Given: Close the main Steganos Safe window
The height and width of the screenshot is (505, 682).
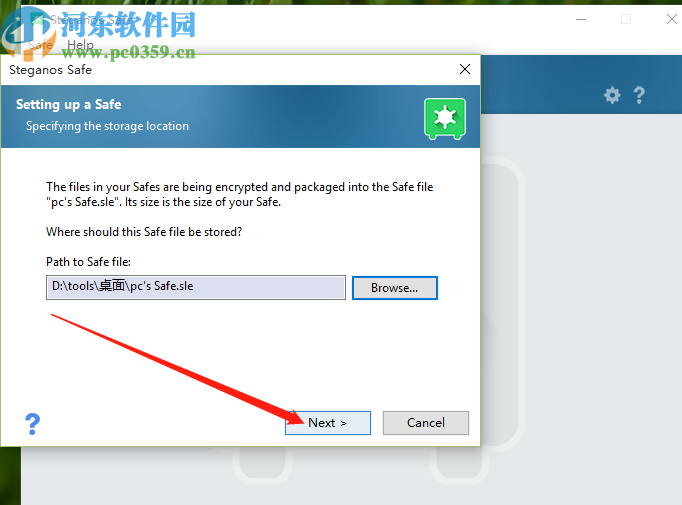Looking at the screenshot, I should [672, 19].
